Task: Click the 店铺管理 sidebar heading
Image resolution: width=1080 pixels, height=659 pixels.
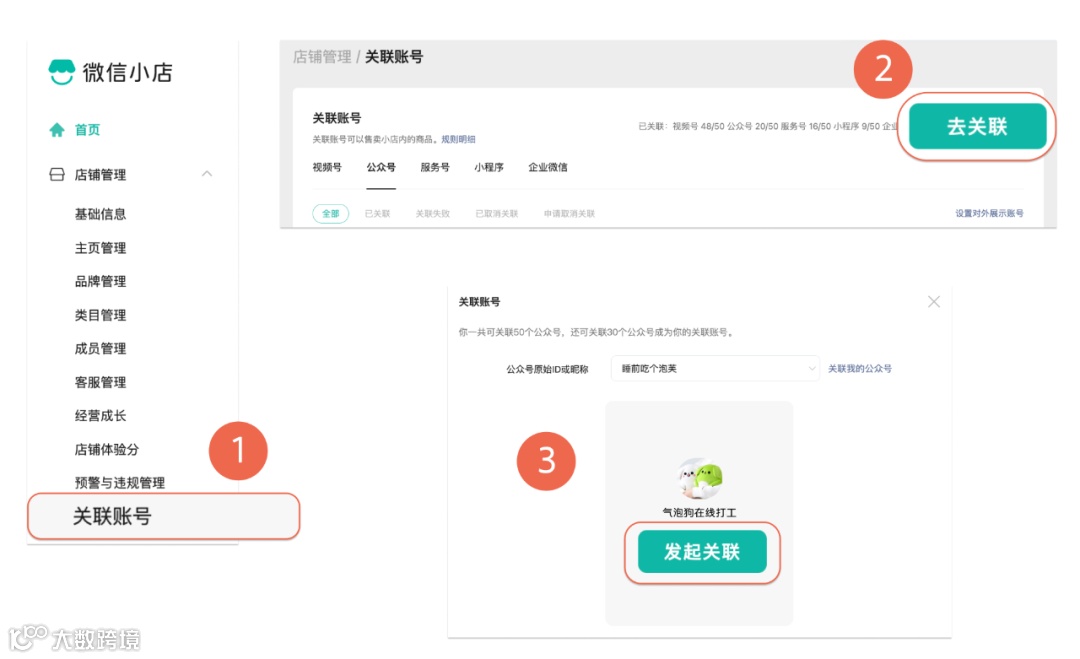Action: tap(101, 174)
